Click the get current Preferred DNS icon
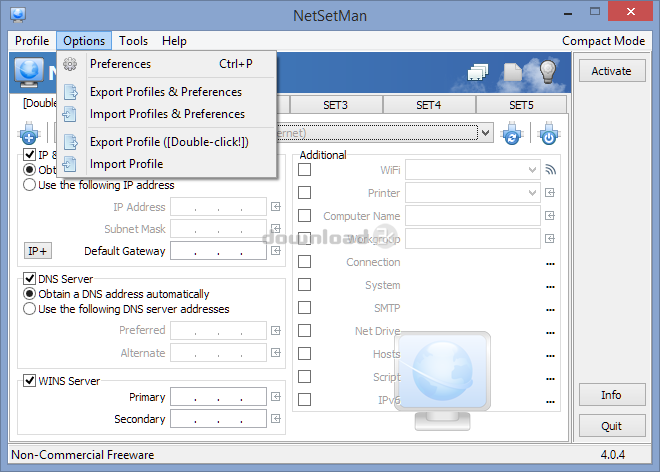 point(276,331)
